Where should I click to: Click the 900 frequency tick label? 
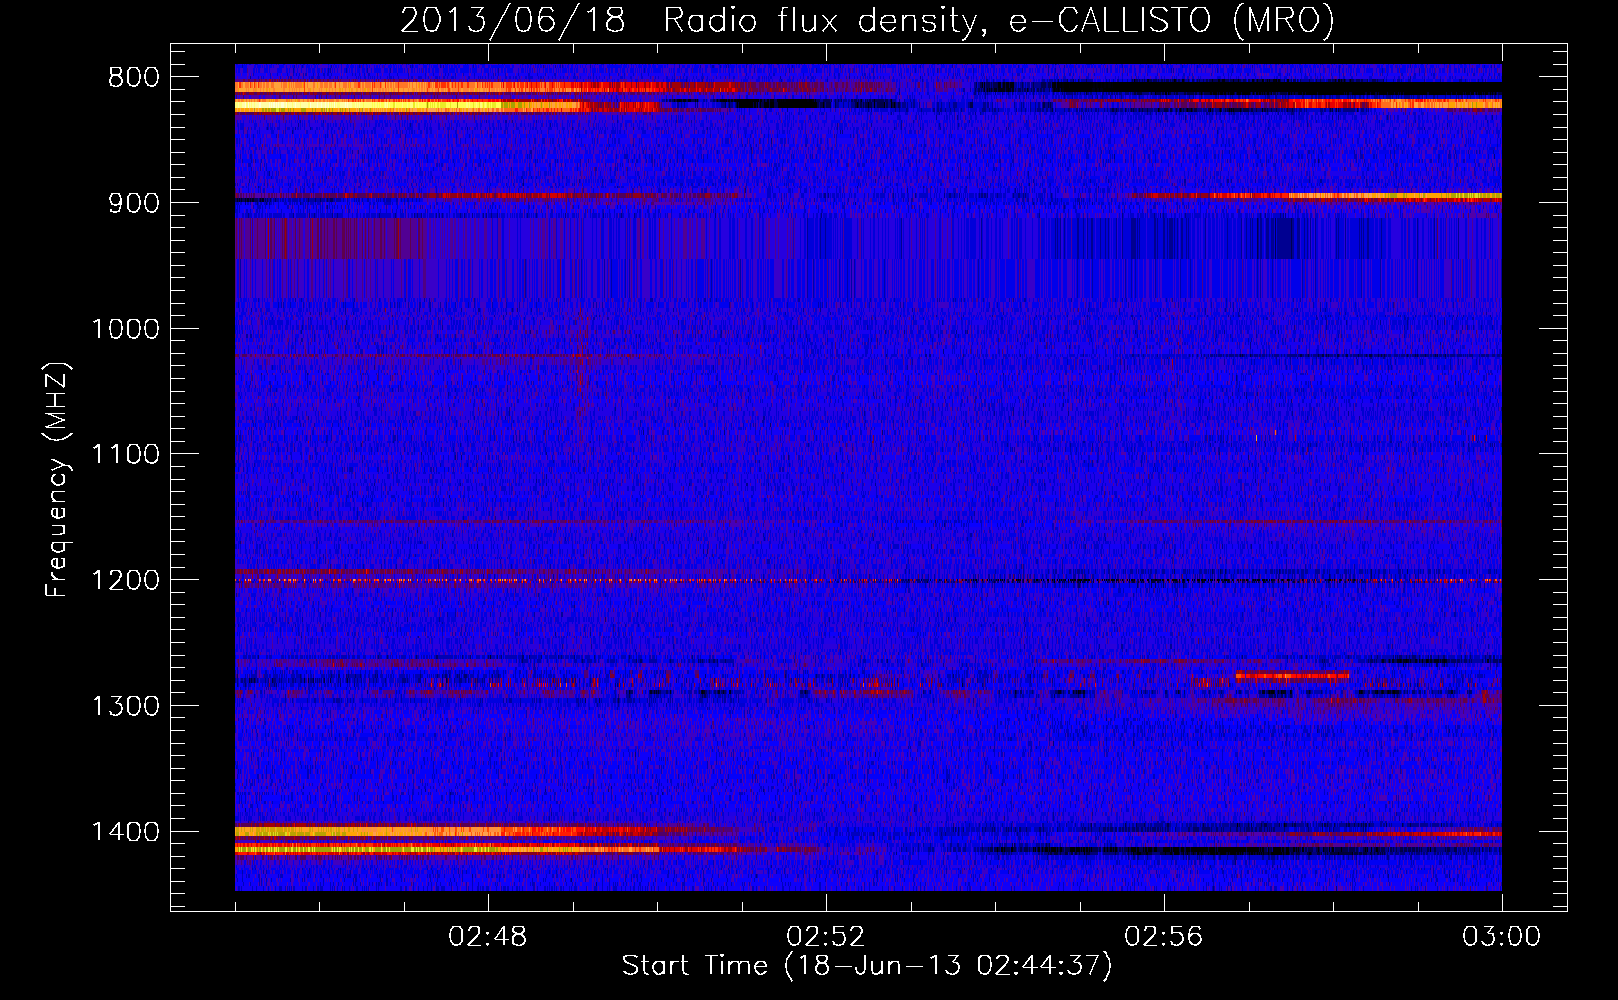[x=134, y=203]
